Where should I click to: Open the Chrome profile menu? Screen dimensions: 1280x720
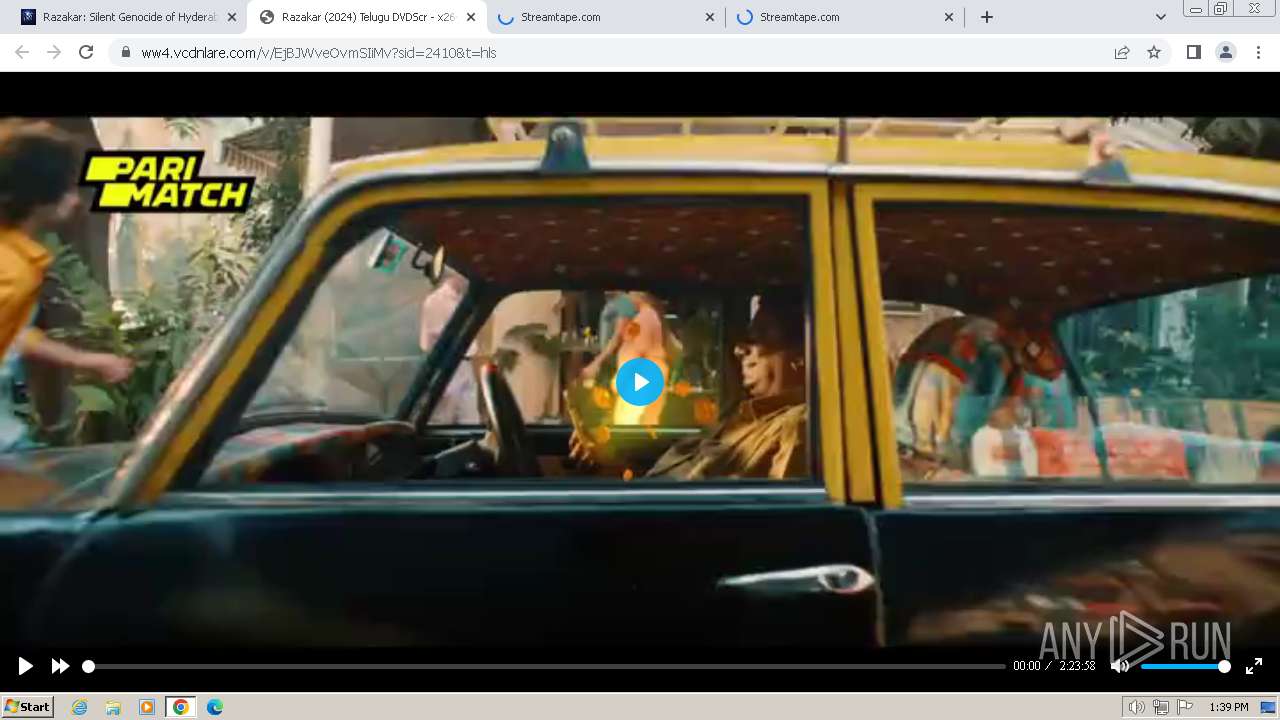(x=1226, y=52)
